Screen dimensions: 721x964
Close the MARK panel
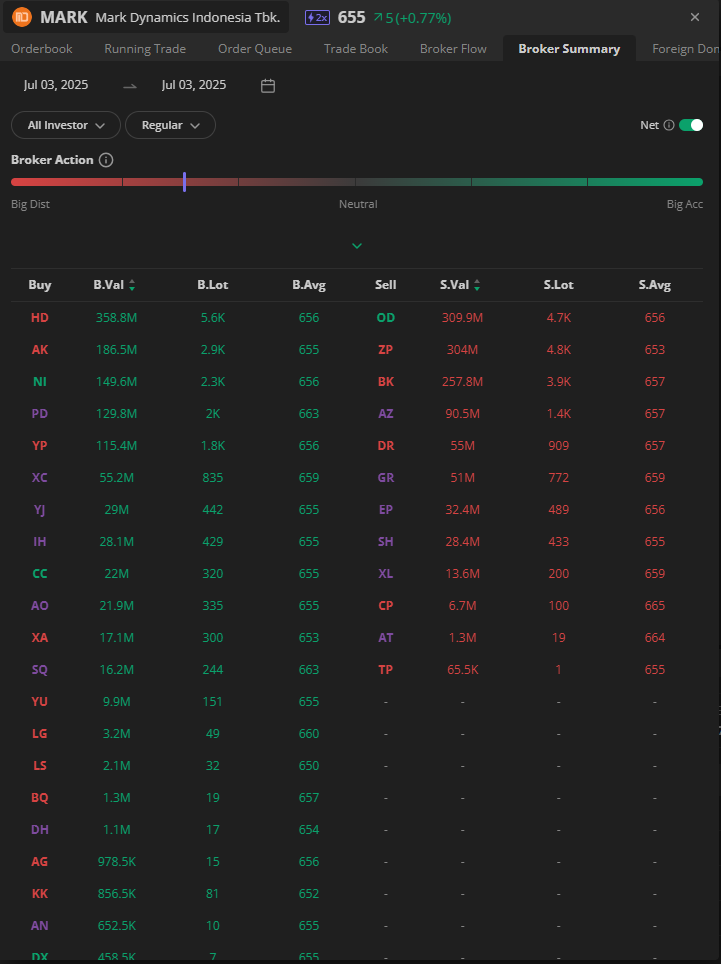[x=695, y=17]
